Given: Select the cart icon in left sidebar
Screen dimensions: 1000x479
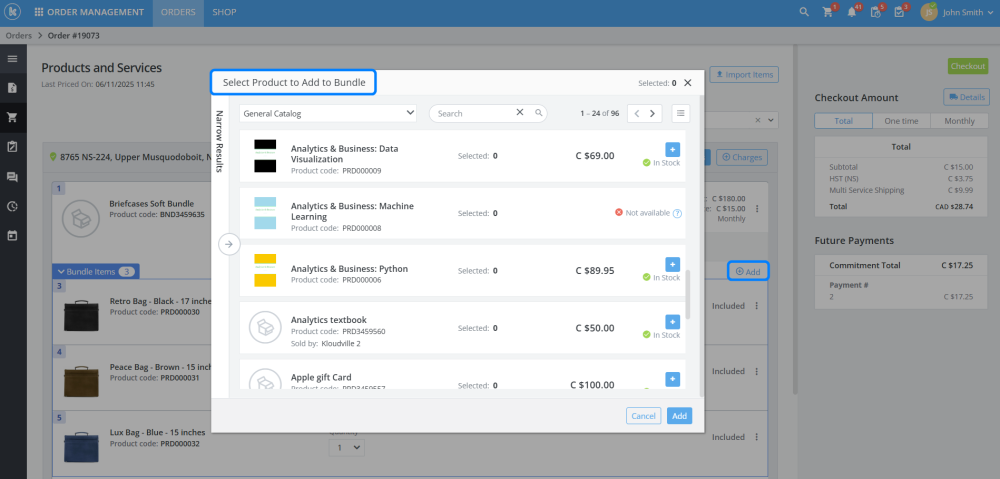Looking at the screenshot, I should click(x=12, y=117).
